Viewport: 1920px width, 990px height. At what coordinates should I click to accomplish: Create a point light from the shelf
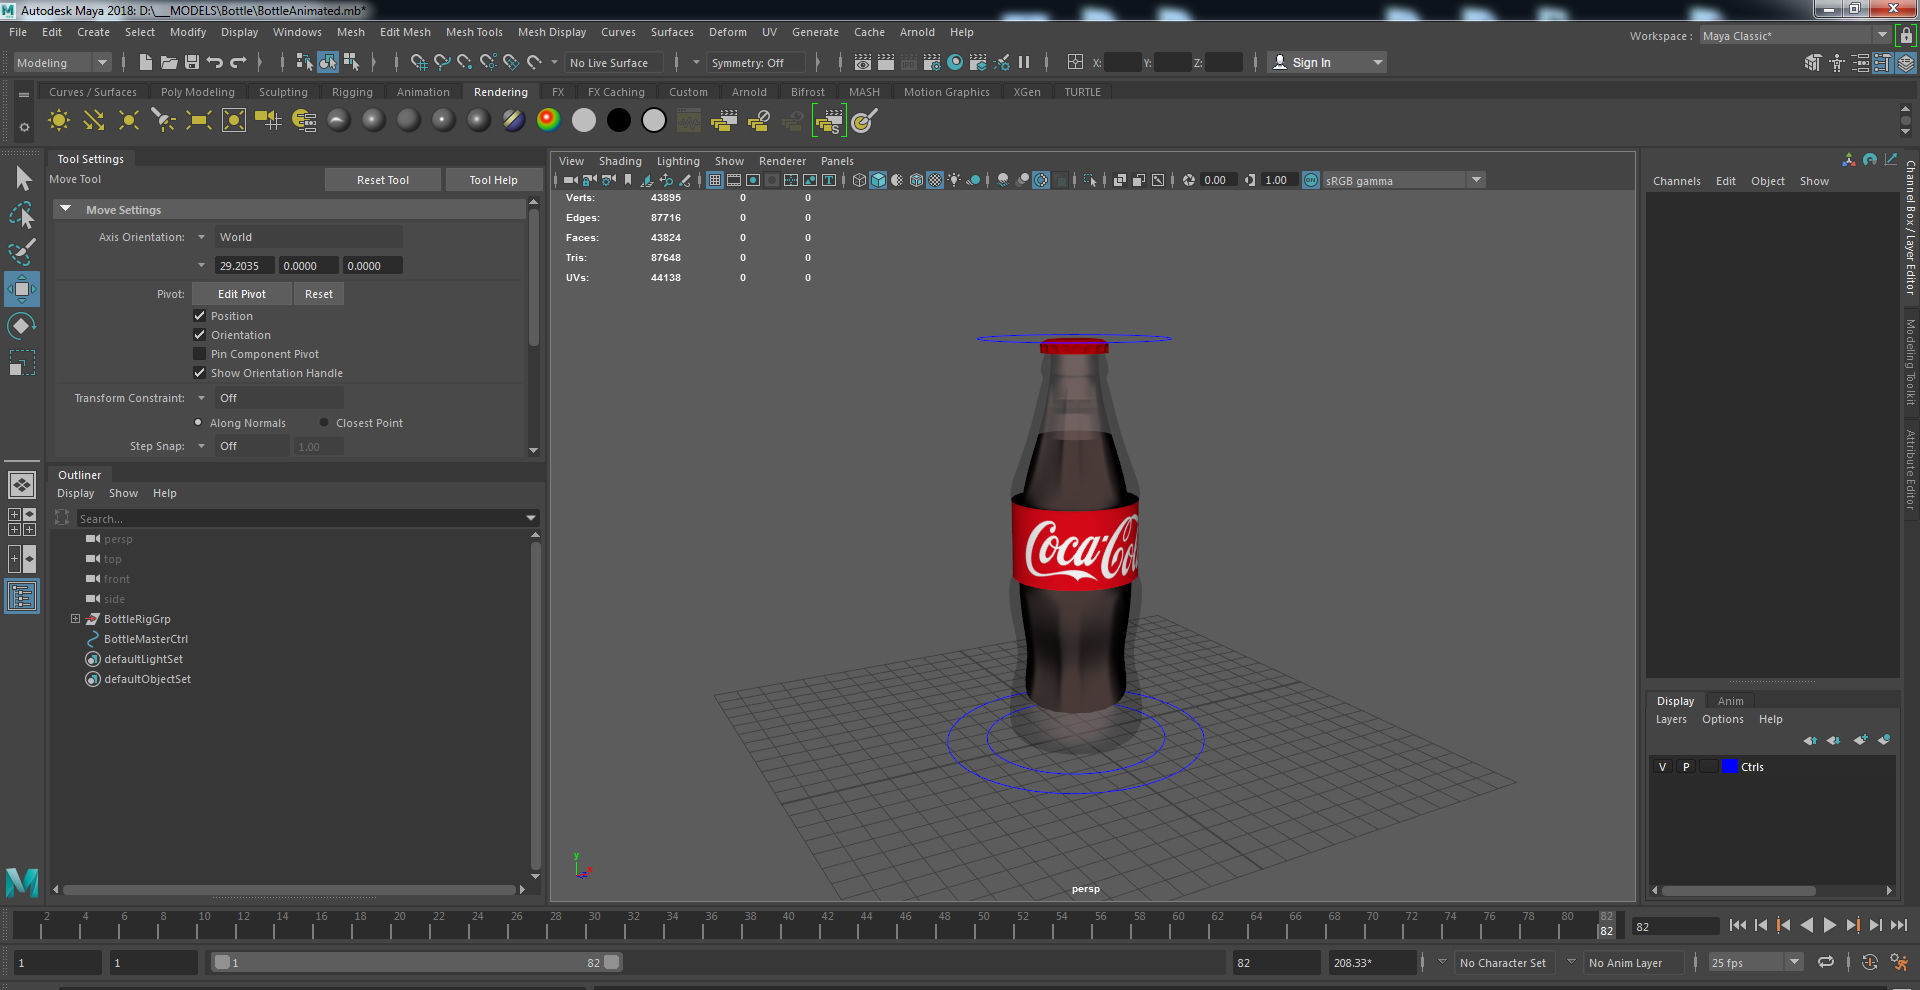129,121
